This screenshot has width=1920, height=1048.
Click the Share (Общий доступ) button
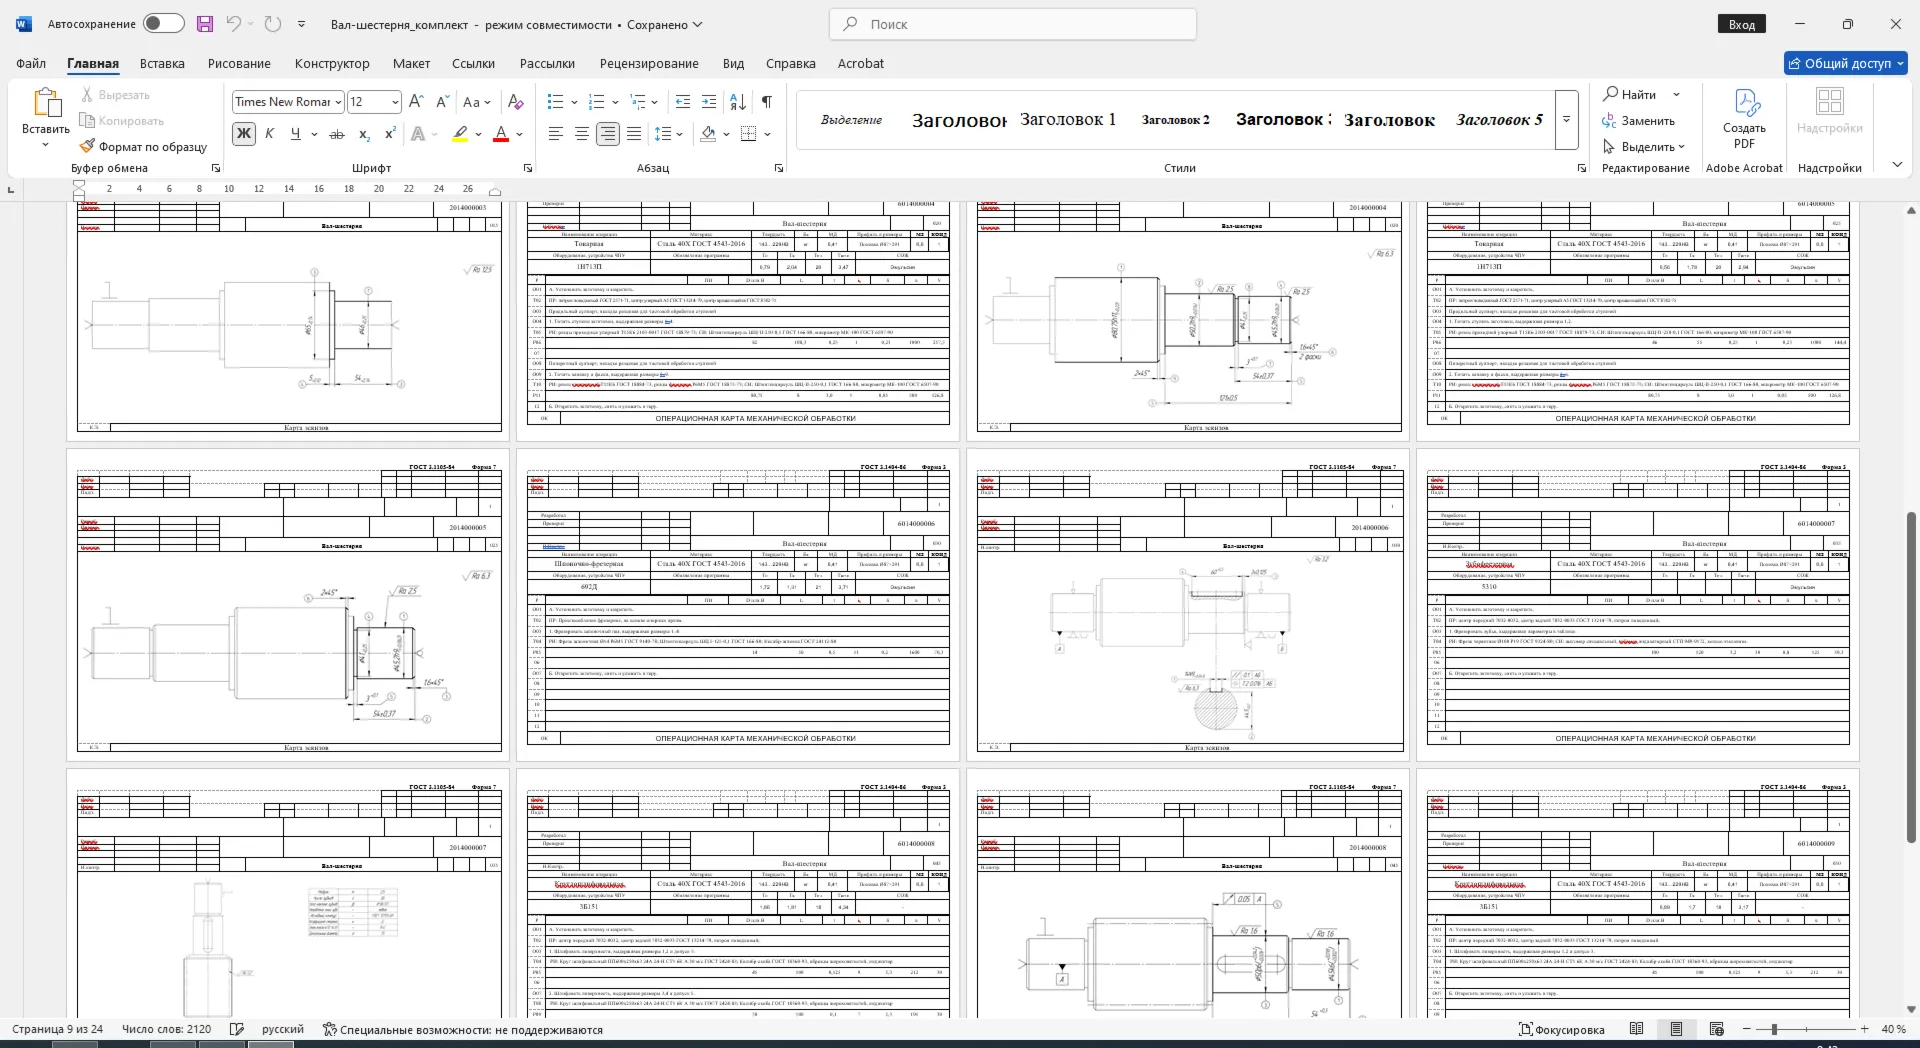point(1846,63)
